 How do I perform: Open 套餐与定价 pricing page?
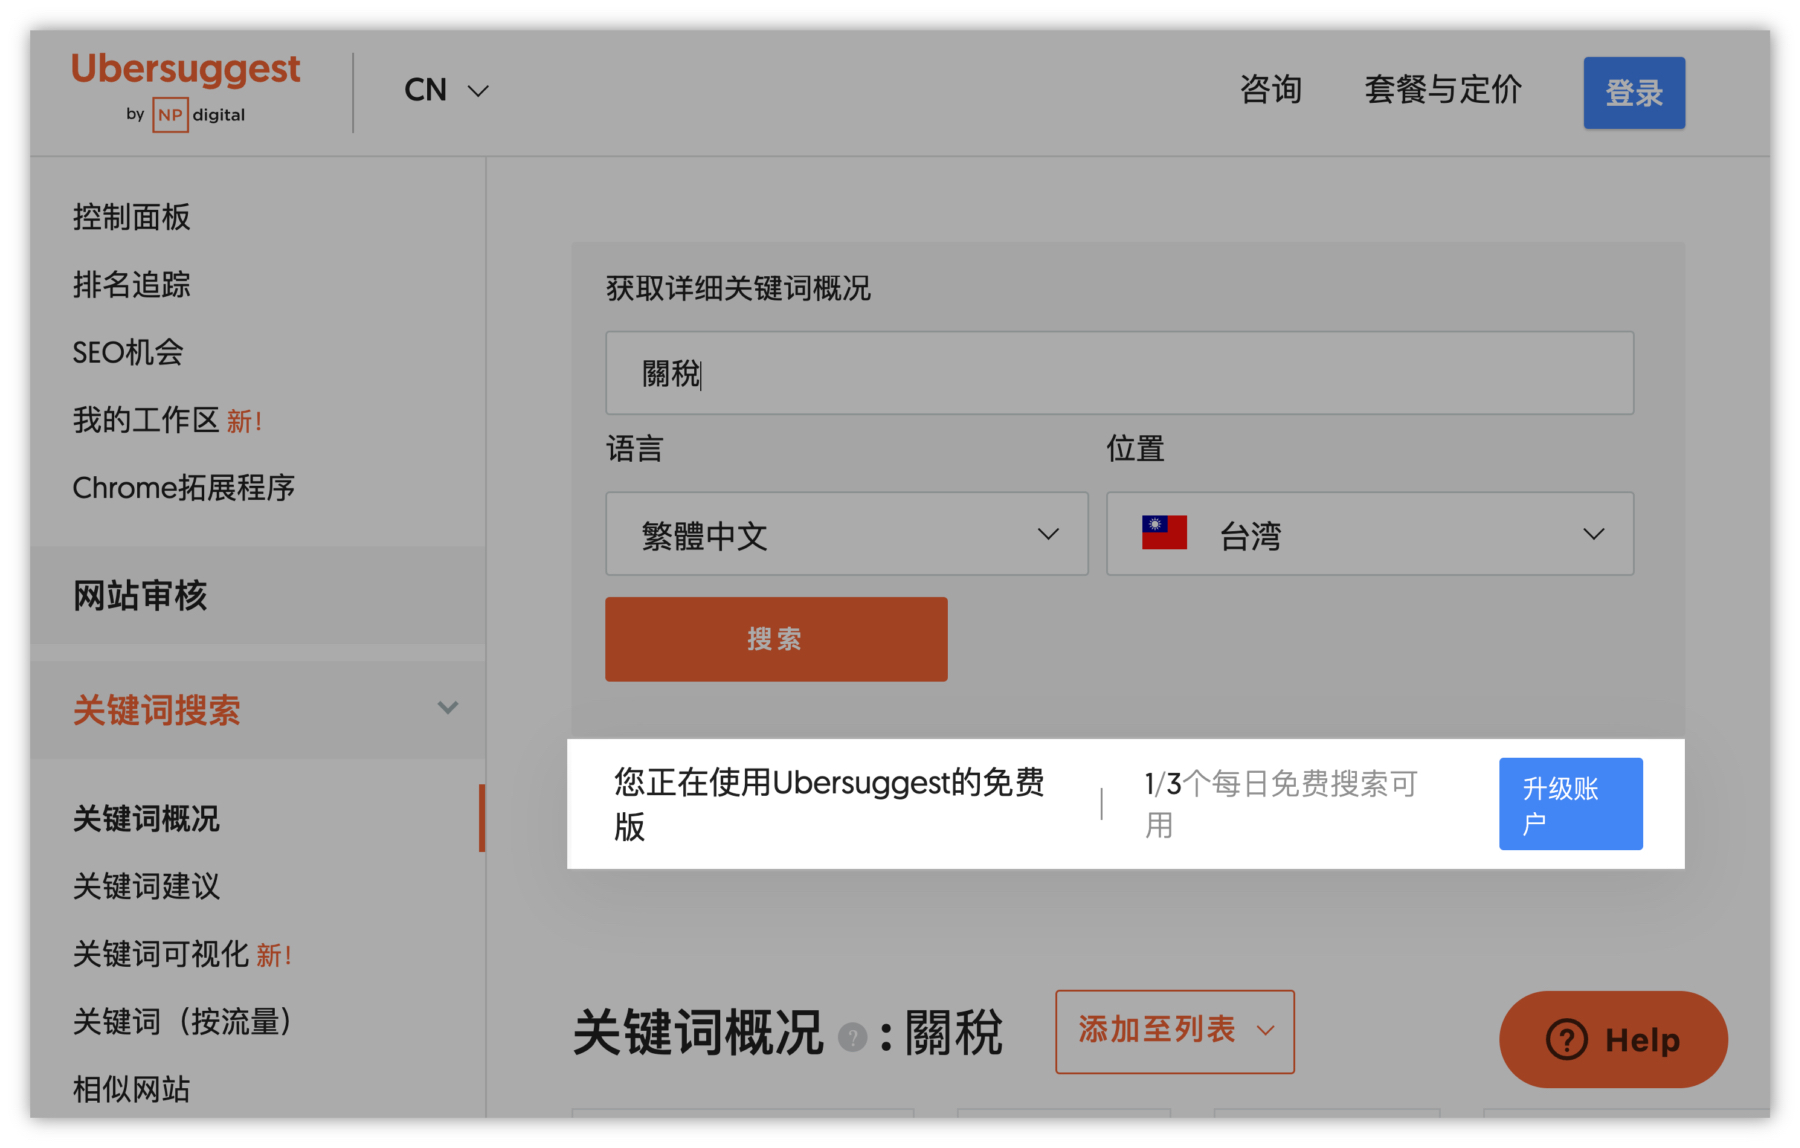pos(1442,90)
